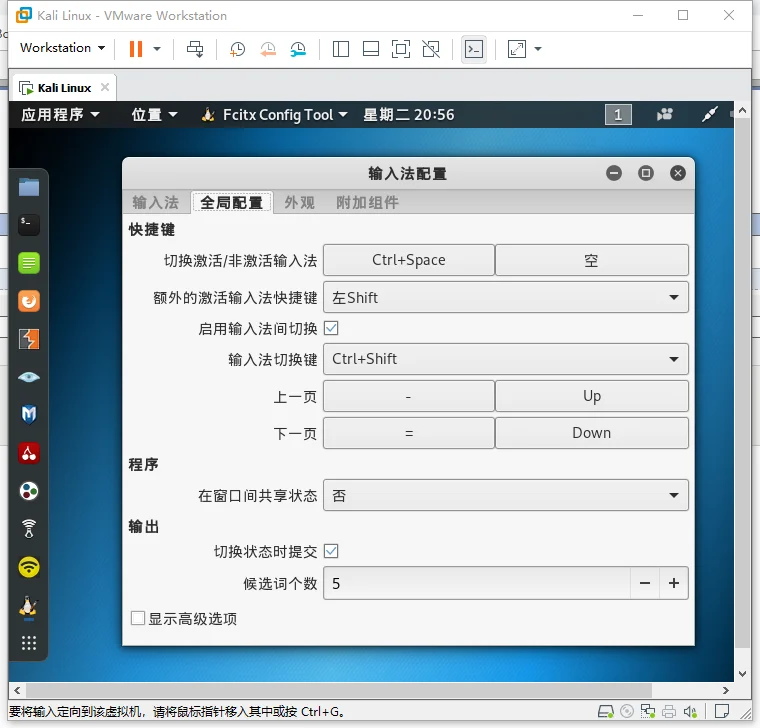Screen dimensions: 760x728
Task: Click the stretch guest display icon
Action: tap(517, 48)
